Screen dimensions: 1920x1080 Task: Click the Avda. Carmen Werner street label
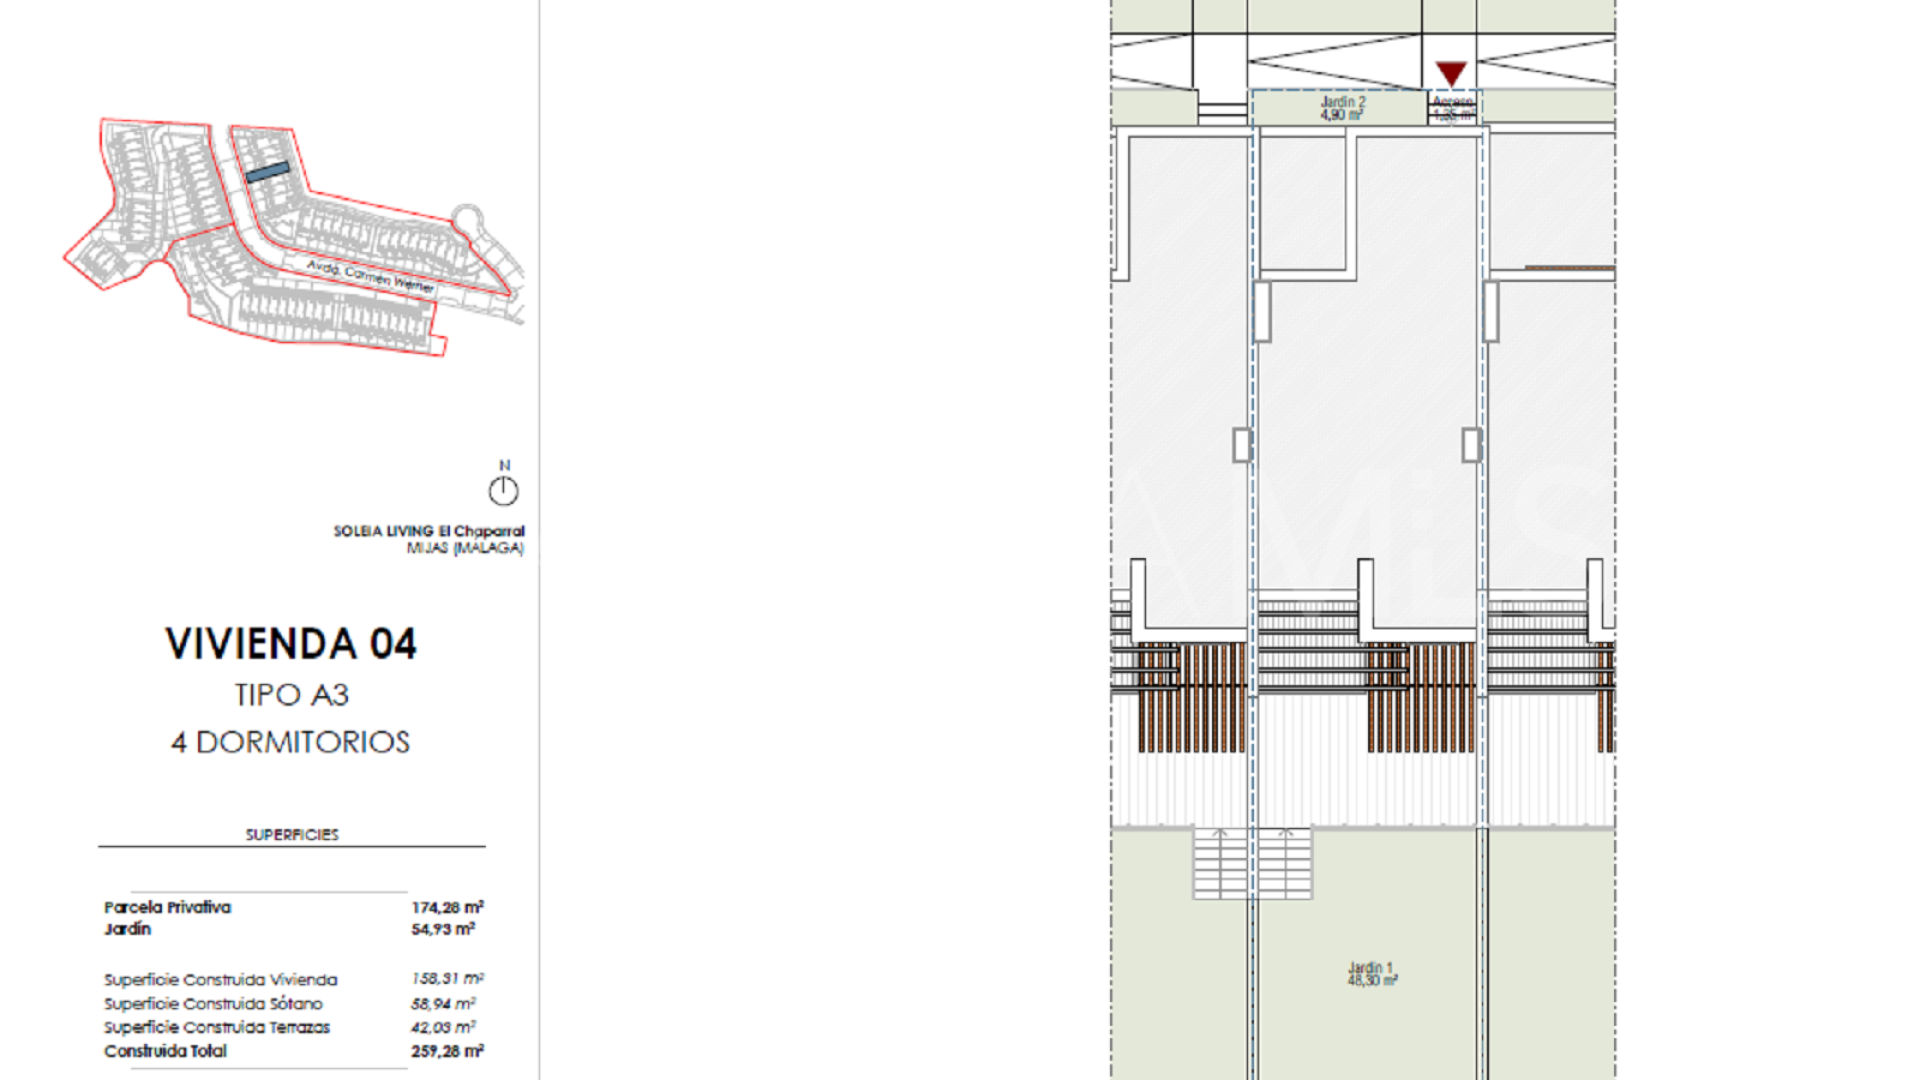(370, 275)
